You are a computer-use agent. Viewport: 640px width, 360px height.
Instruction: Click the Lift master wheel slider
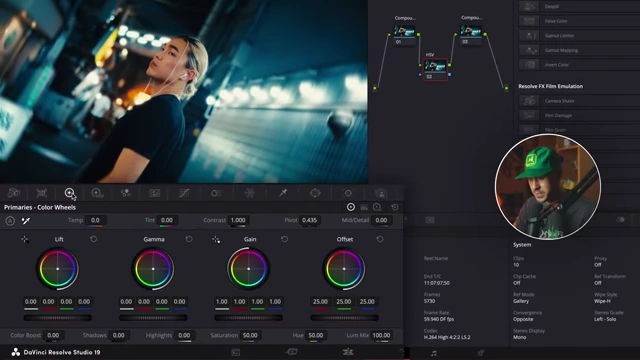58,318
